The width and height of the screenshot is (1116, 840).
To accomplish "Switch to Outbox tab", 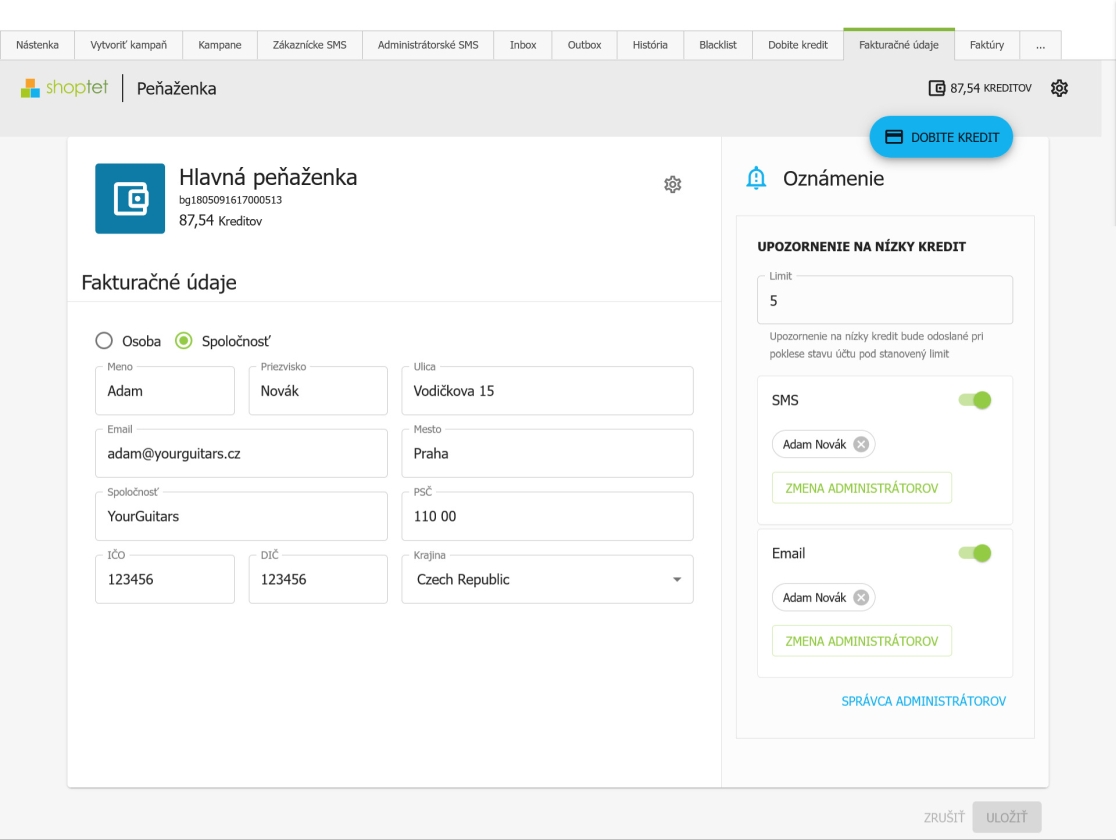I will 584,45.
